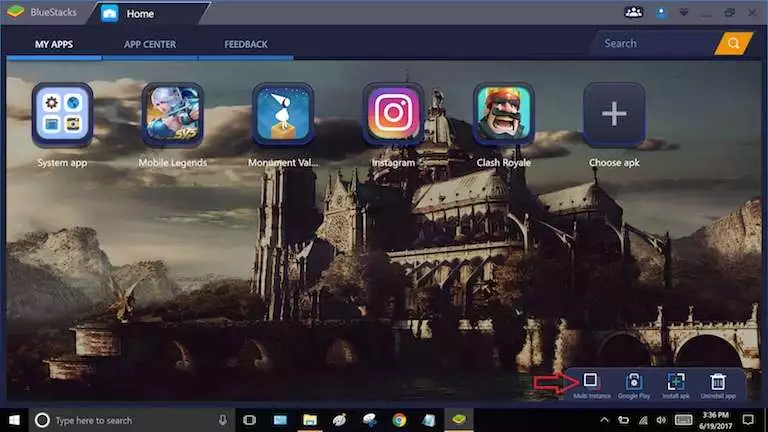Image resolution: width=768 pixels, height=432 pixels.
Task: Select the My Apps tab
Action: click(x=54, y=44)
